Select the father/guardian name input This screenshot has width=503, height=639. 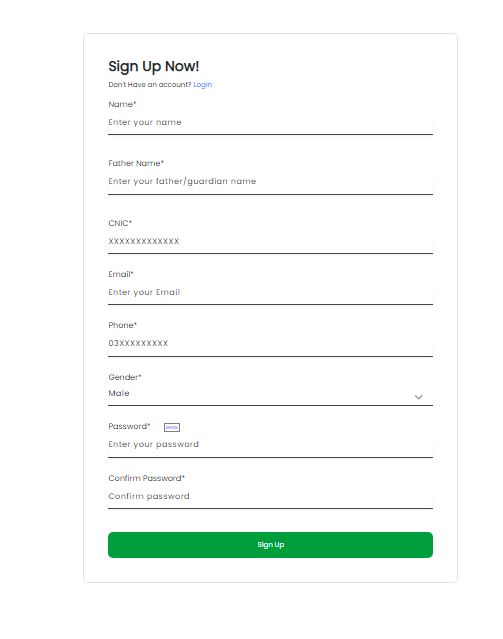(270, 182)
